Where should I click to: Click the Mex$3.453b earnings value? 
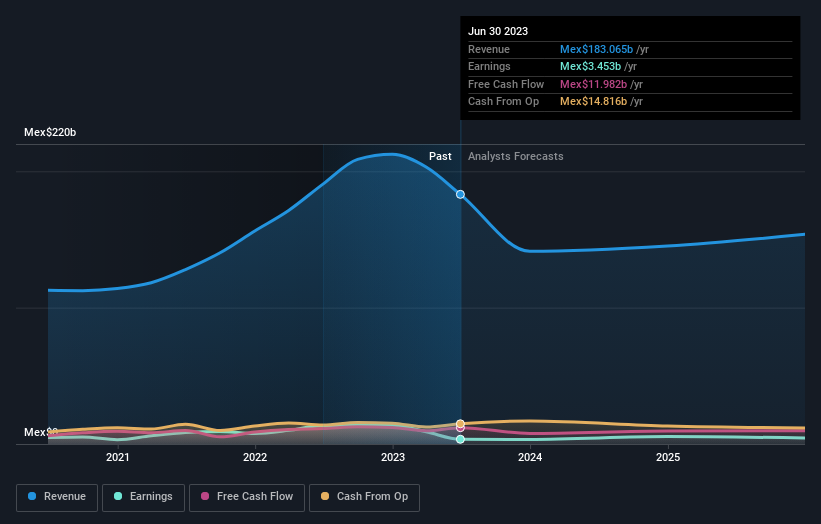click(x=591, y=66)
